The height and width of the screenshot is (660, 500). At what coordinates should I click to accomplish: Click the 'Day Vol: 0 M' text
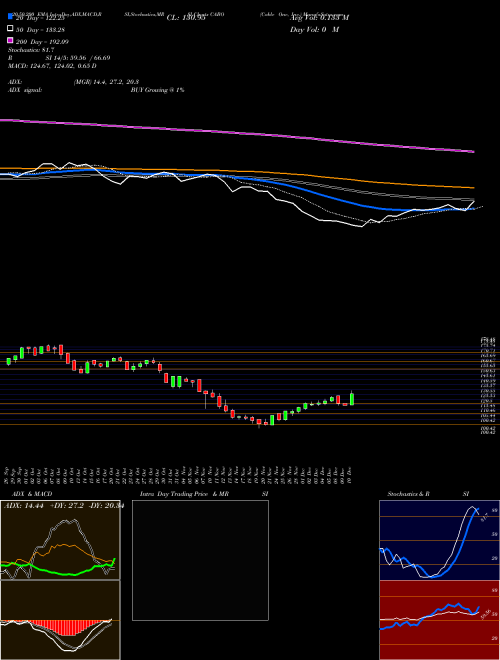314,29
